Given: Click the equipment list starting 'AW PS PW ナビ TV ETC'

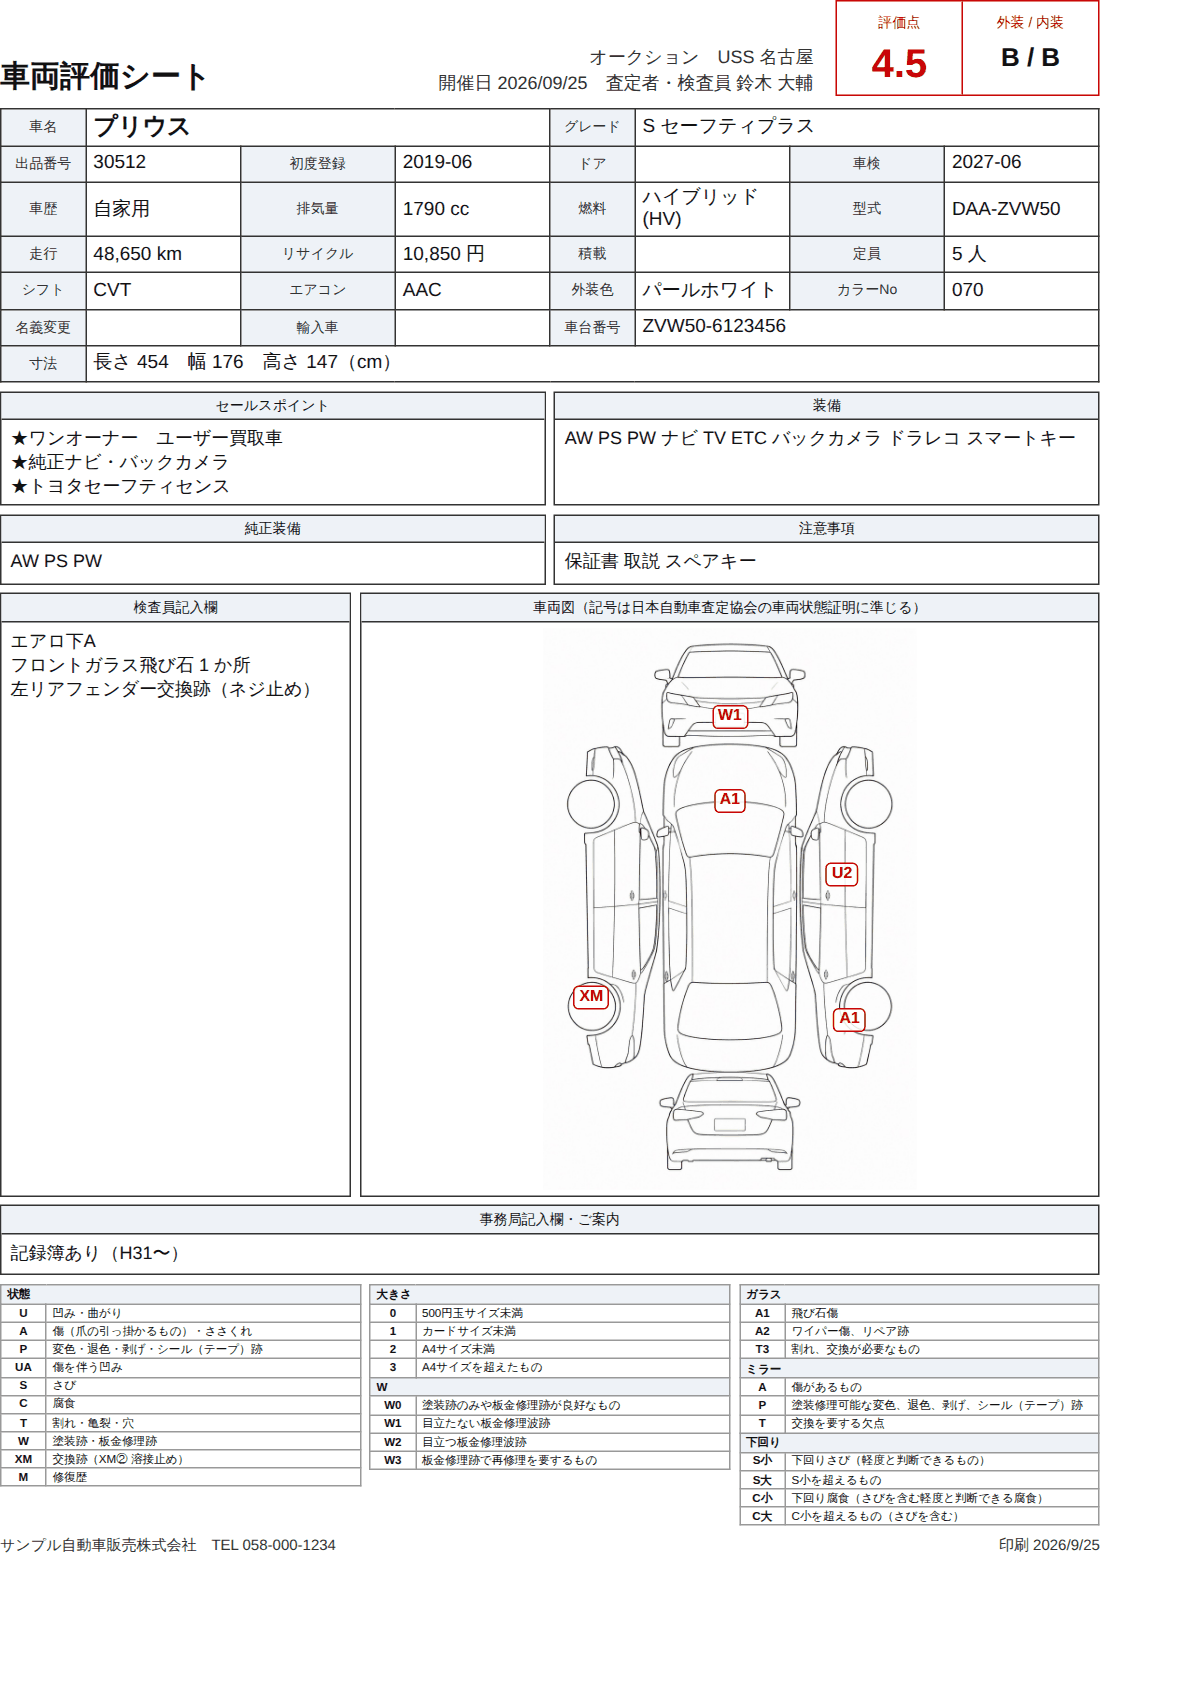Looking at the screenshot, I should click(x=820, y=438).
